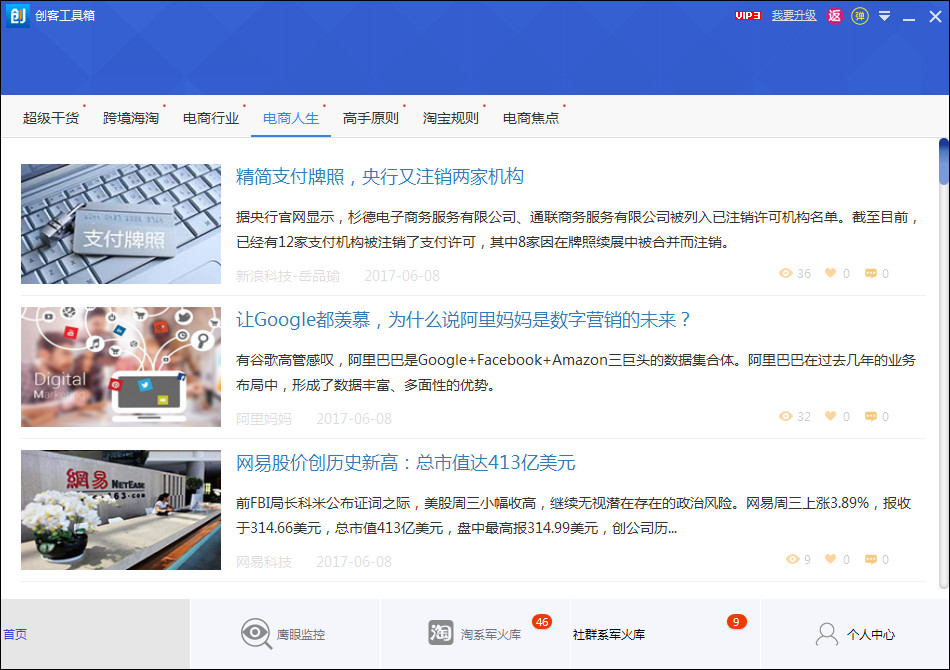The image size is (950, 670).
Task: Click author name 阿里妈妈 under second article
Action: pos(264,419)
